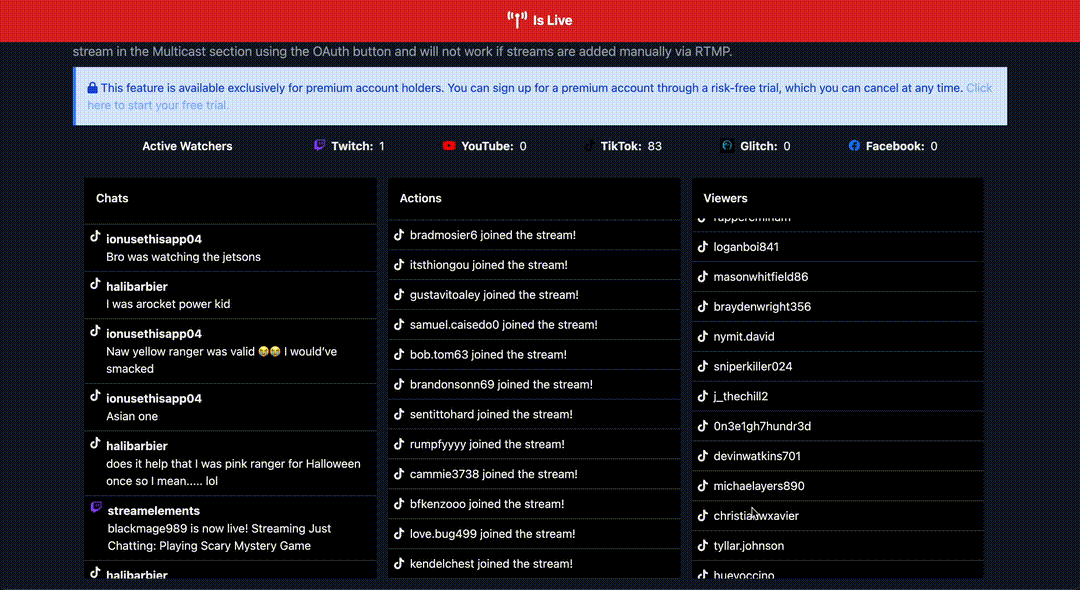The width and height of the screenshot is (1080, 590).
Task: Click the Facebook icon in Active Watchers bar
Action: [x=852, y=145]
